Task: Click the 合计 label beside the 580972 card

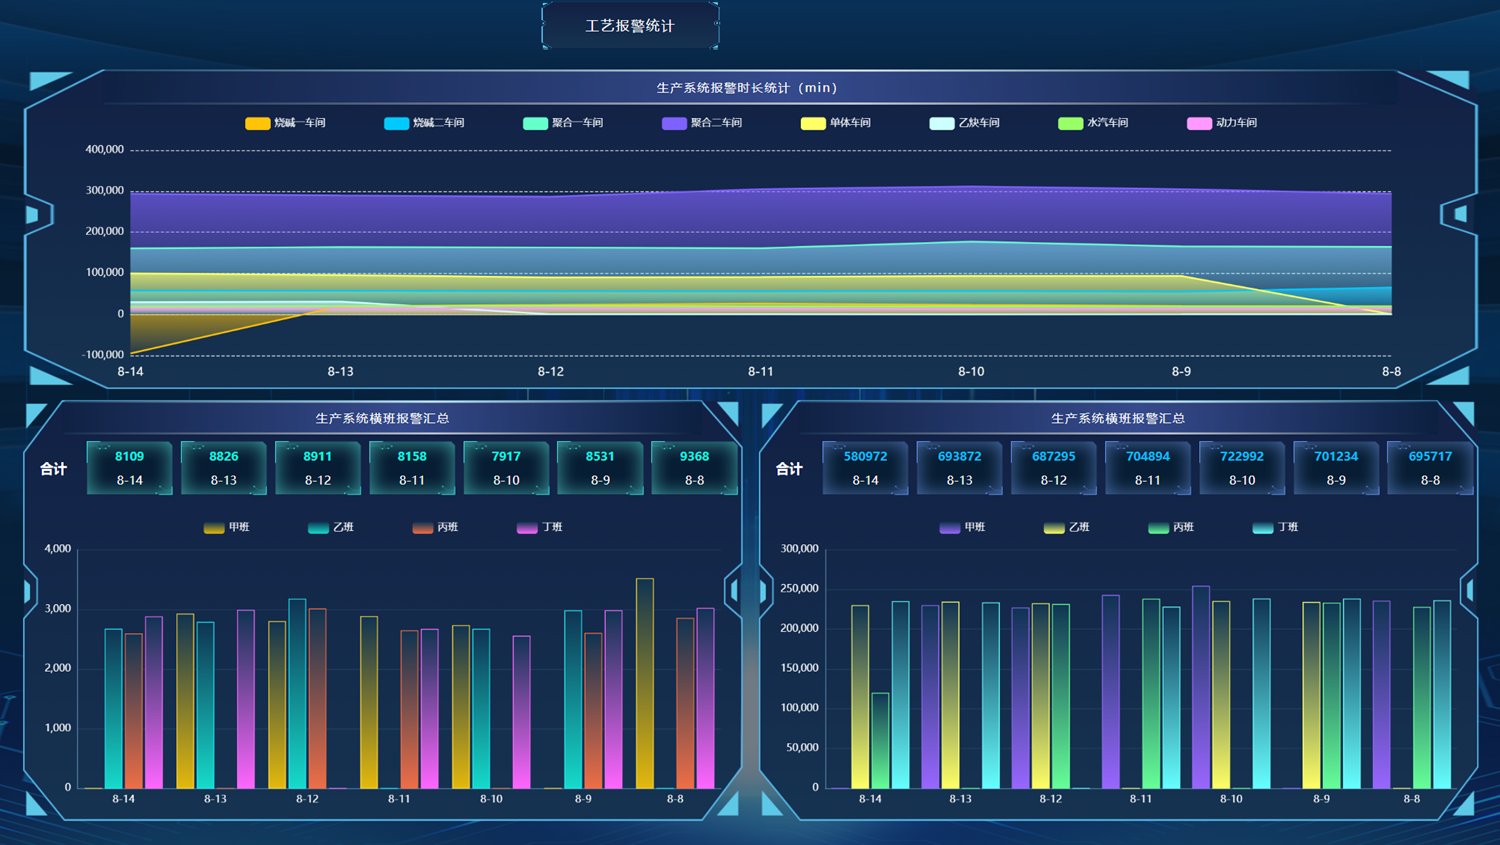Action: click(790, 468)
